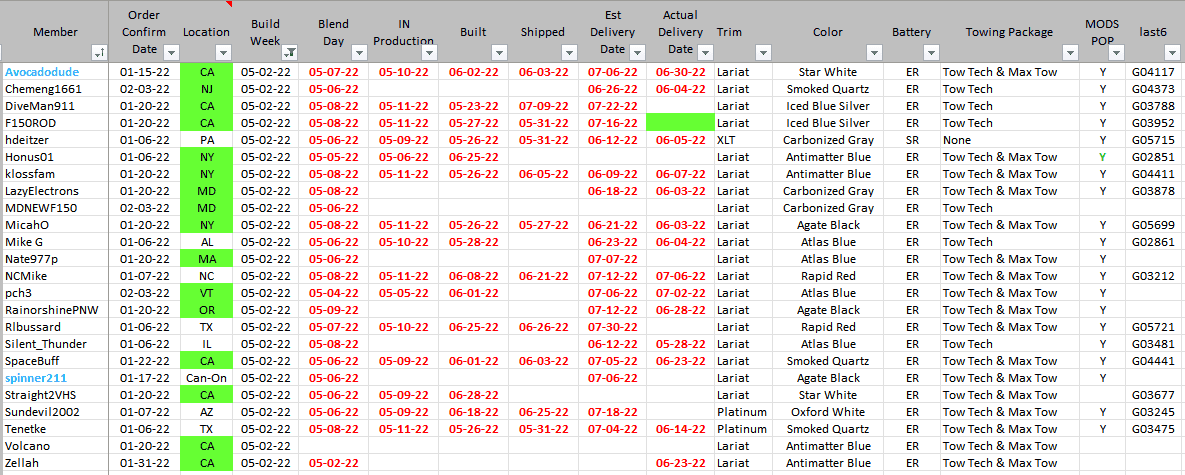Select the empty green cell in F150ROD row
The width and height of the screenshot is (1185, 475).
(x=680, y=123)
